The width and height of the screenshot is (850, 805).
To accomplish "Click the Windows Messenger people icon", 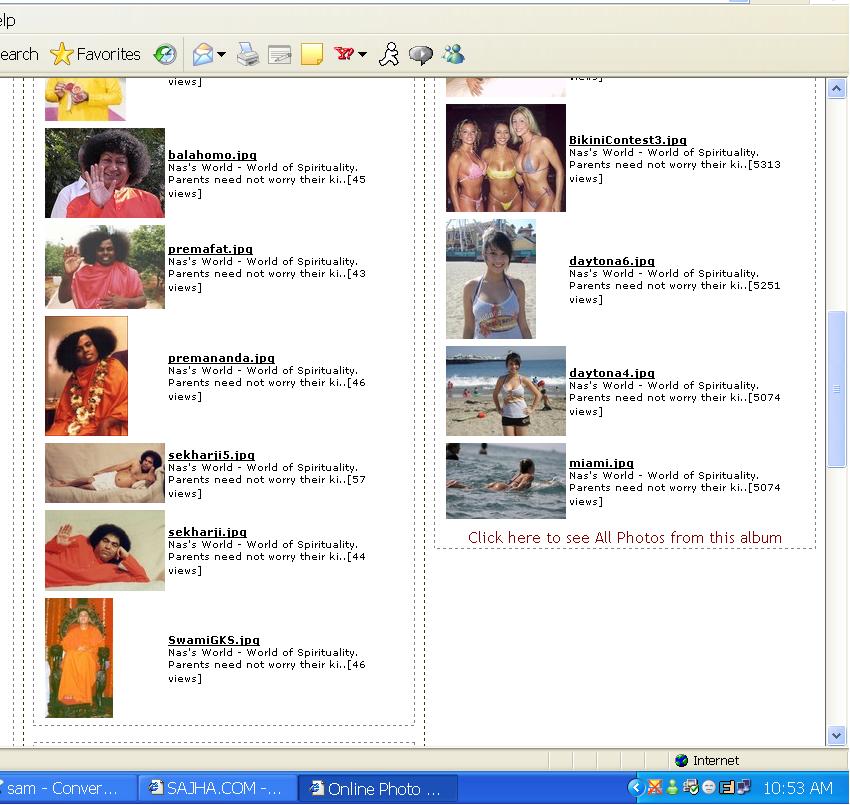I will coord(453,55).
